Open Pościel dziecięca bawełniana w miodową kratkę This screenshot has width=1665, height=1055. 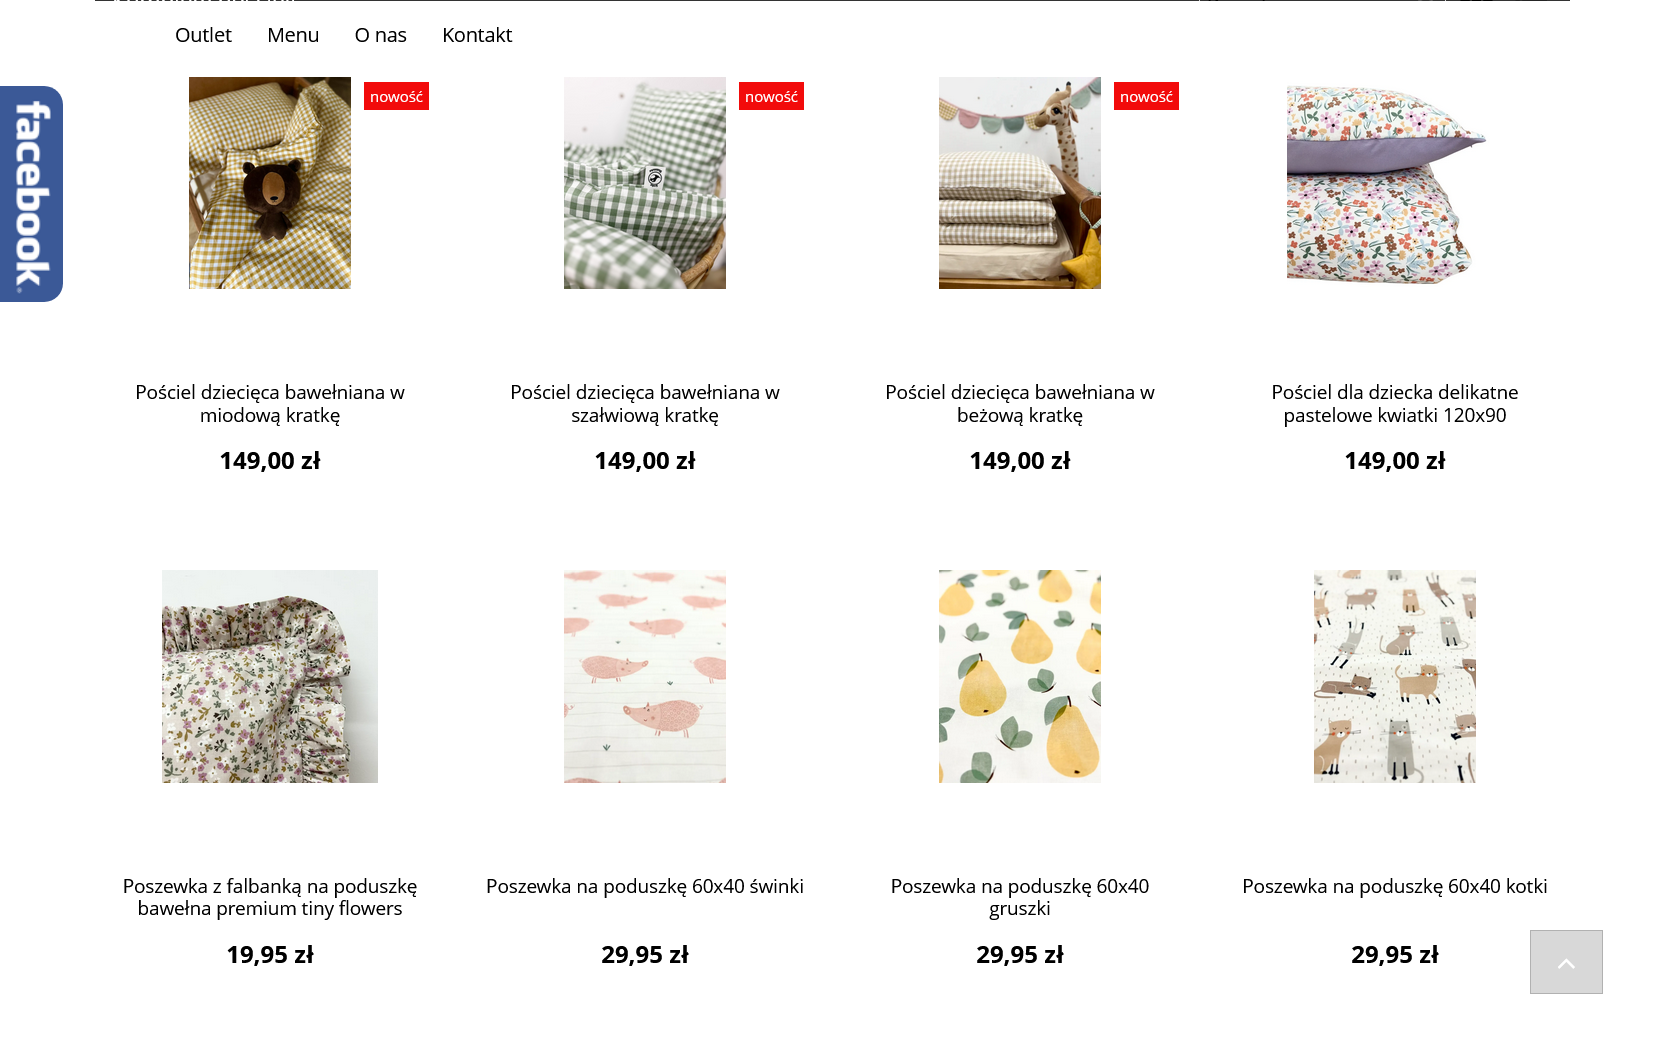click(269, 403)
